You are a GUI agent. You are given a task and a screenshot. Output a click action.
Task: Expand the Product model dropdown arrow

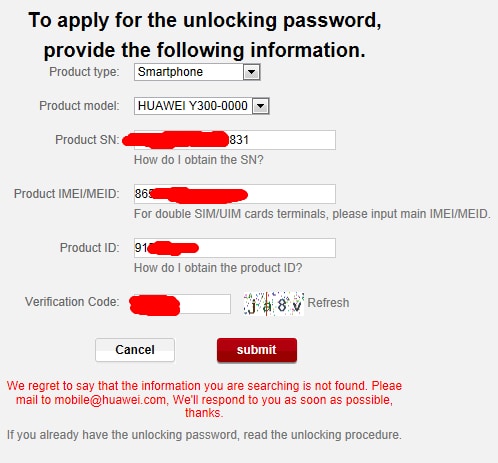coord(261,106)
